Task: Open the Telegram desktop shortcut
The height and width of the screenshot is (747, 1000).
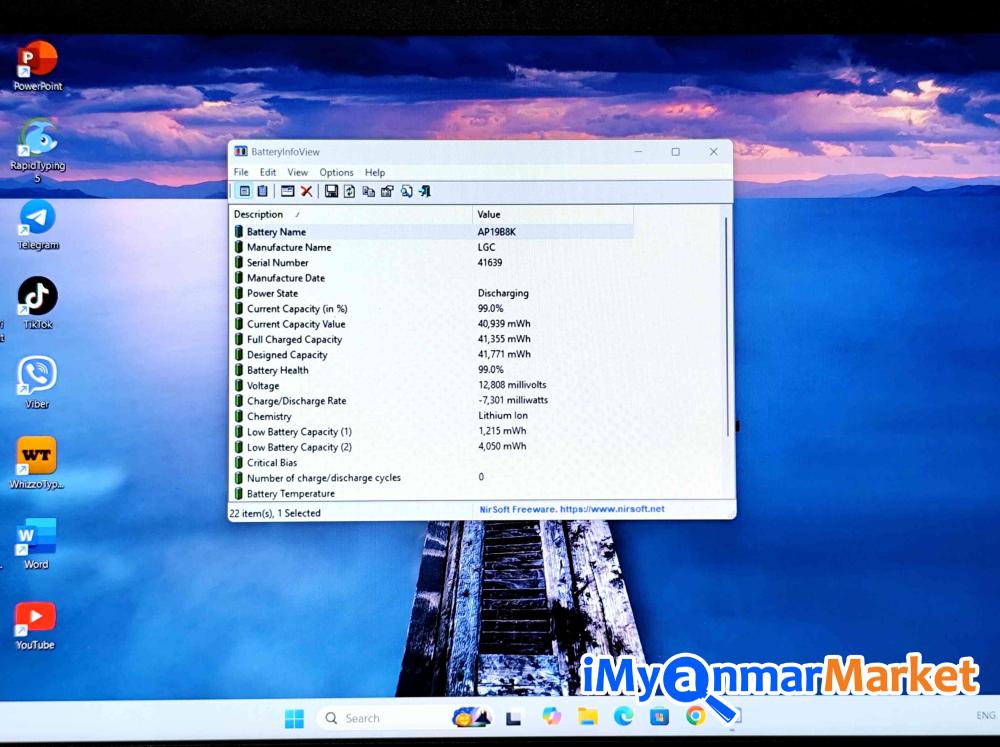Action: [38, 224]
